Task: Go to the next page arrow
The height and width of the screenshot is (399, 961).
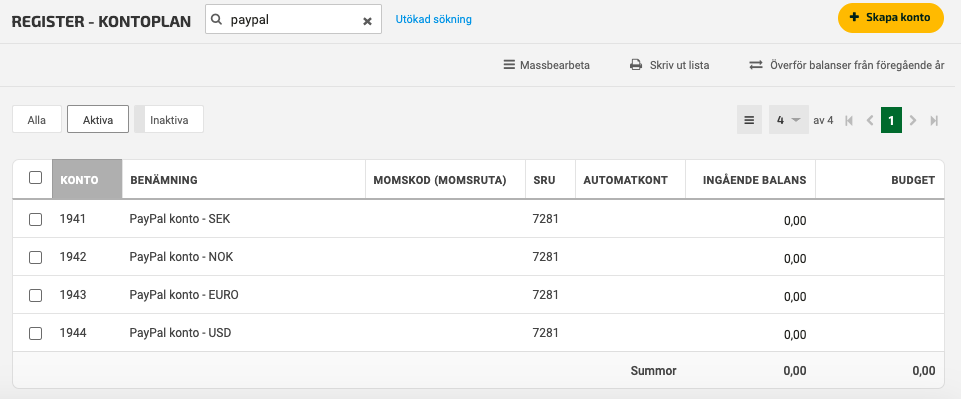Action: click(x=913, y=121)
